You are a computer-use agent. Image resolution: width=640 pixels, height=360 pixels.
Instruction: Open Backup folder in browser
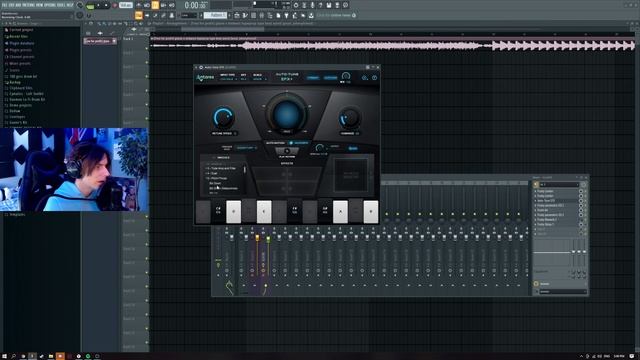pos(15,82)
